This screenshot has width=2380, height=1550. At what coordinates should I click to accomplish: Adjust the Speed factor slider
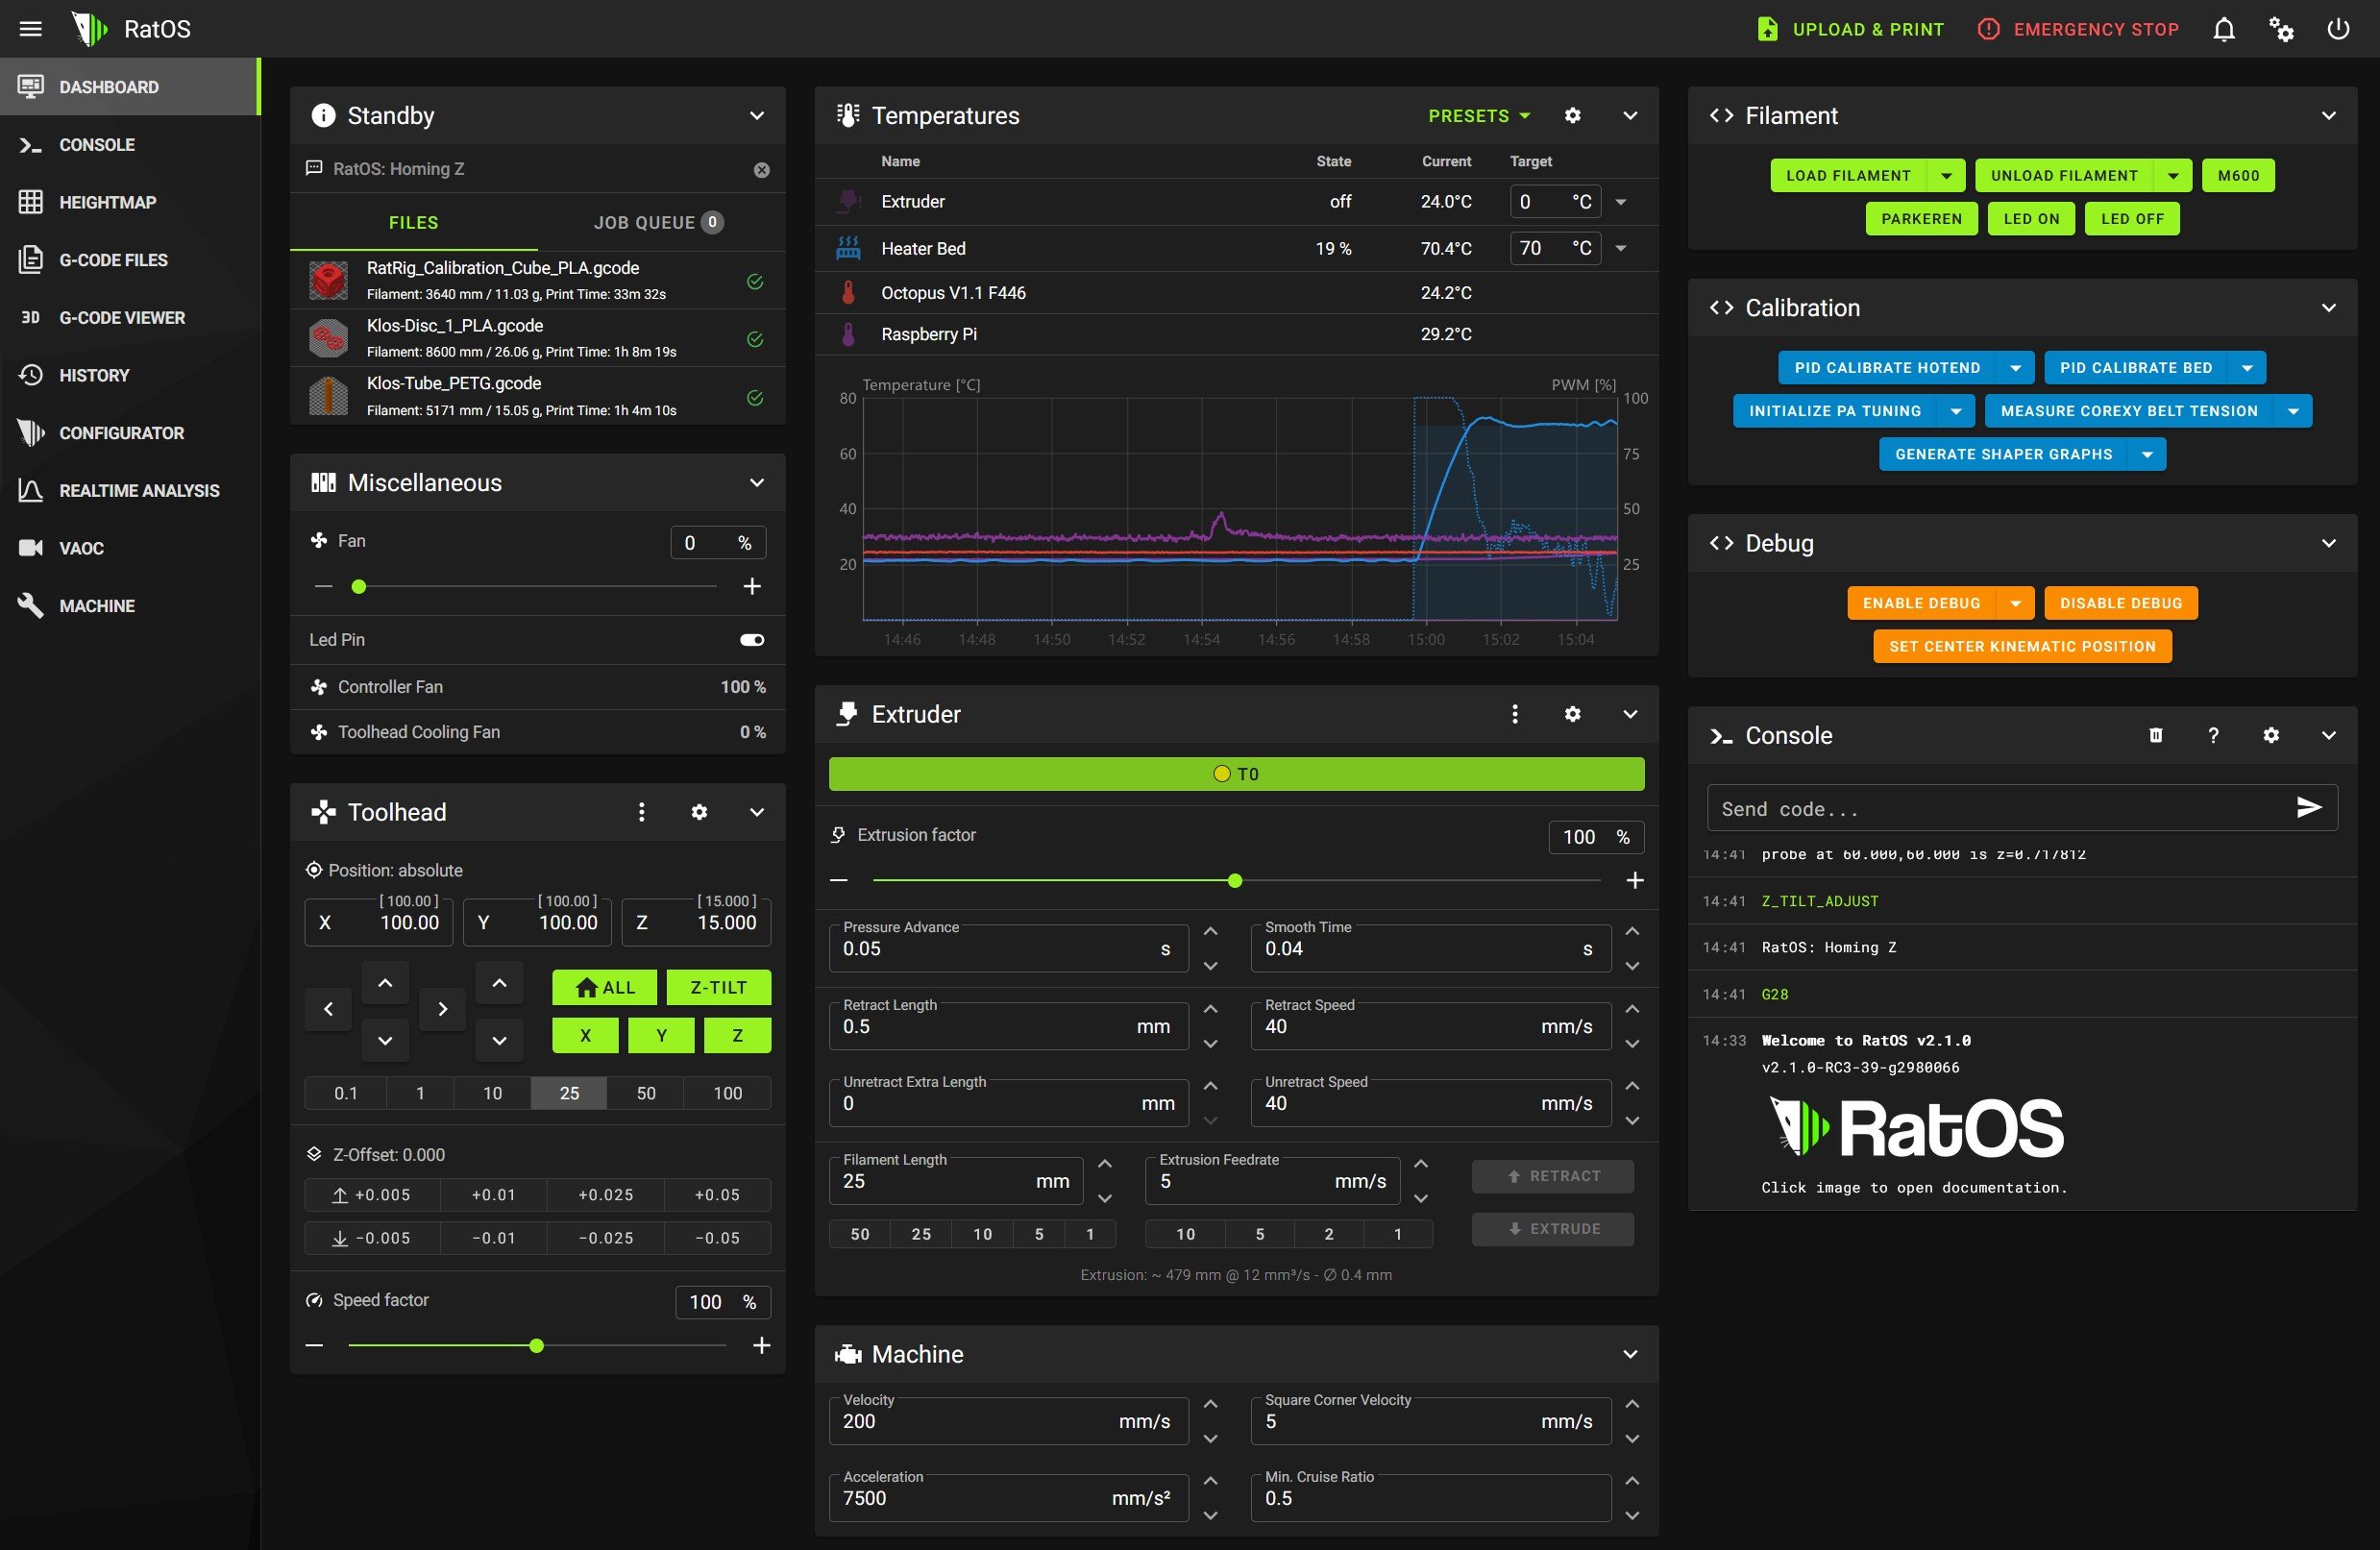click(x=536, y=1346)
